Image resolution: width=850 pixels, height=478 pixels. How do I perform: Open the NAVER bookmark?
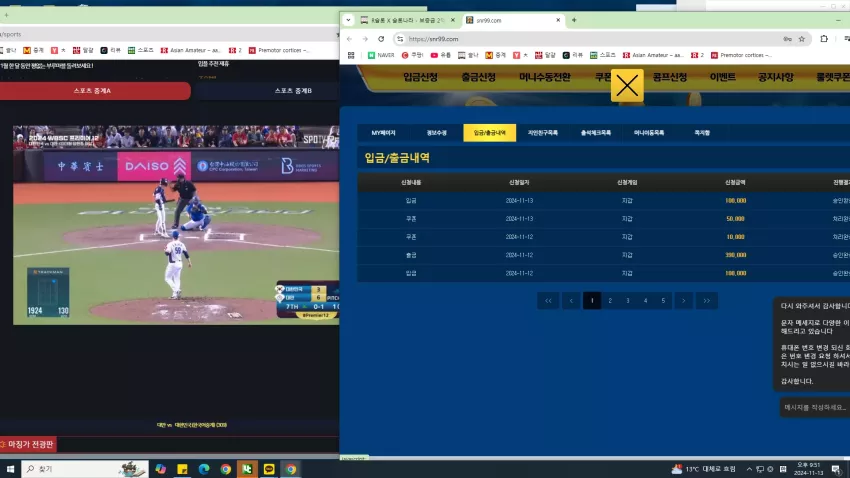[381, 55]
